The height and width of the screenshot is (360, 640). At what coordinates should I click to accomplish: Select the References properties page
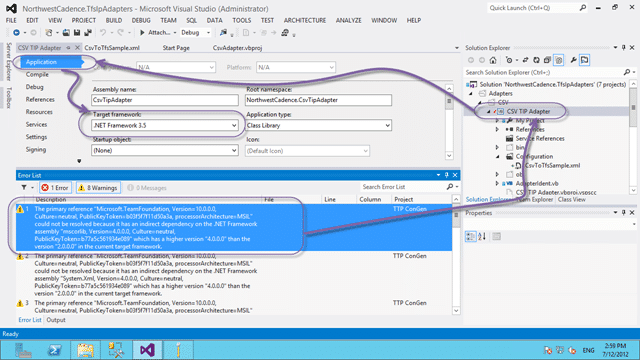pos(40,100)
